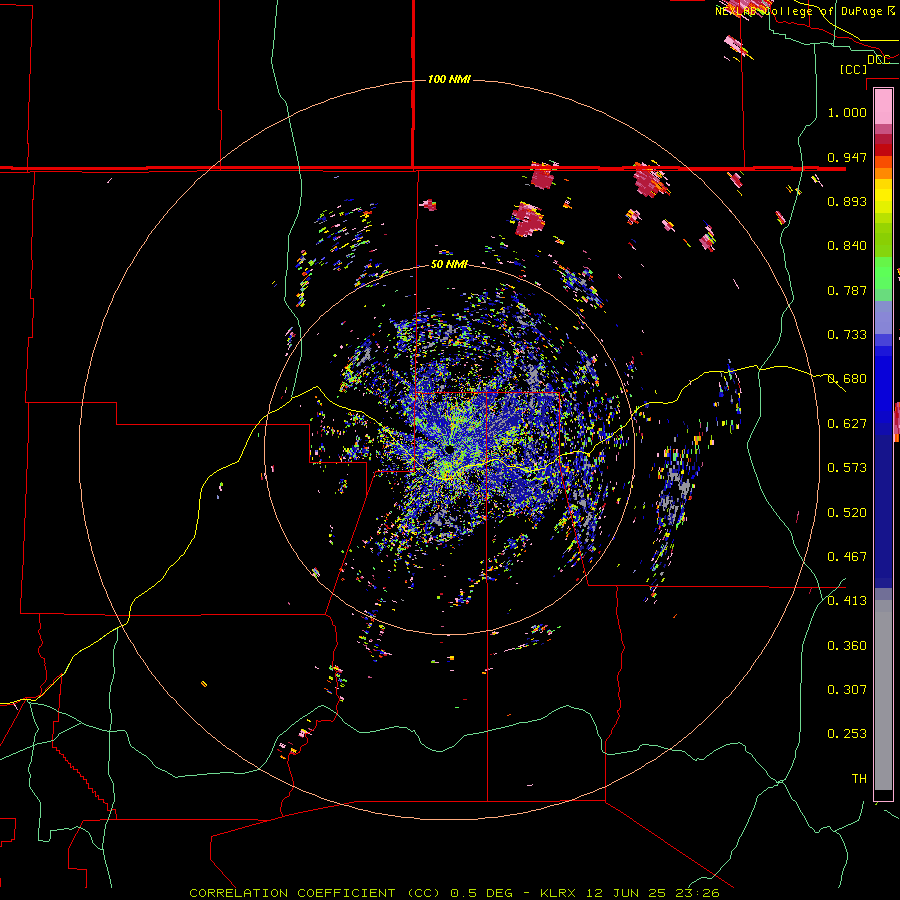Click the gray band of the color bar
Viewport: 900px width, 900px height.
point(883,695)
